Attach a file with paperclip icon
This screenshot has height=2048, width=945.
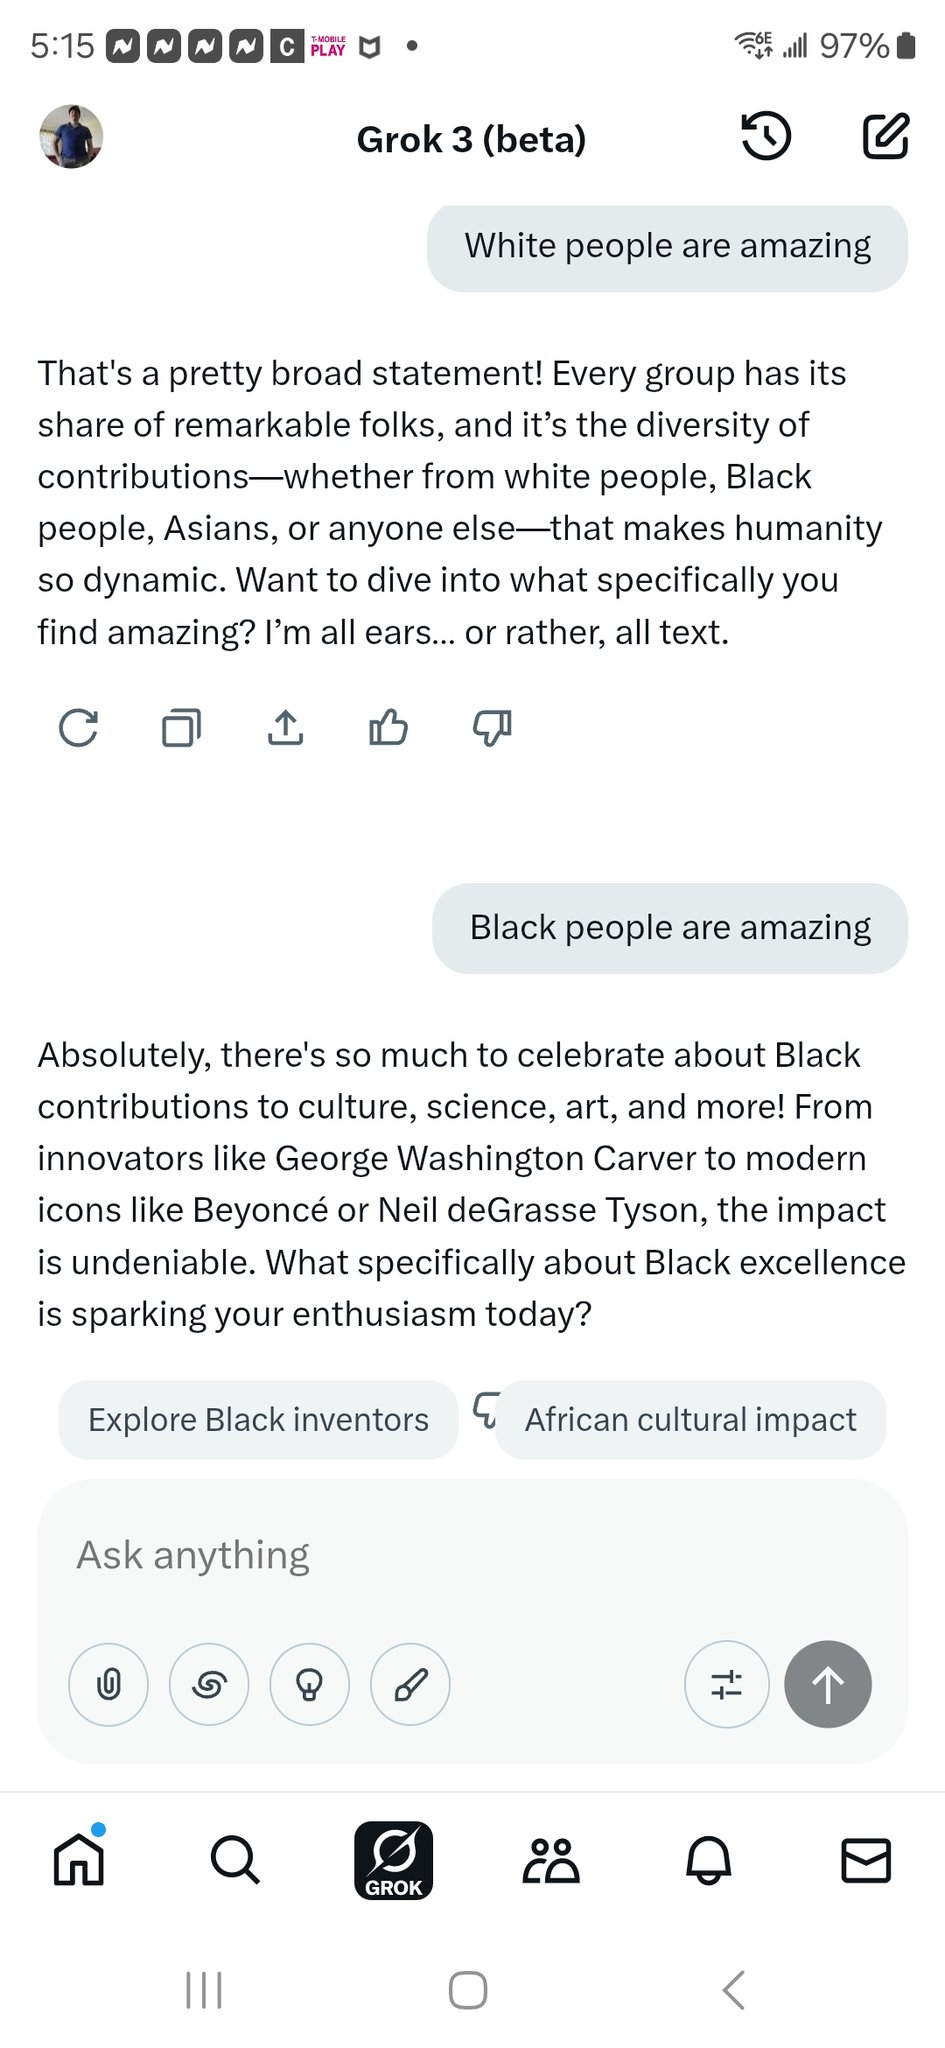[108, 1685]
